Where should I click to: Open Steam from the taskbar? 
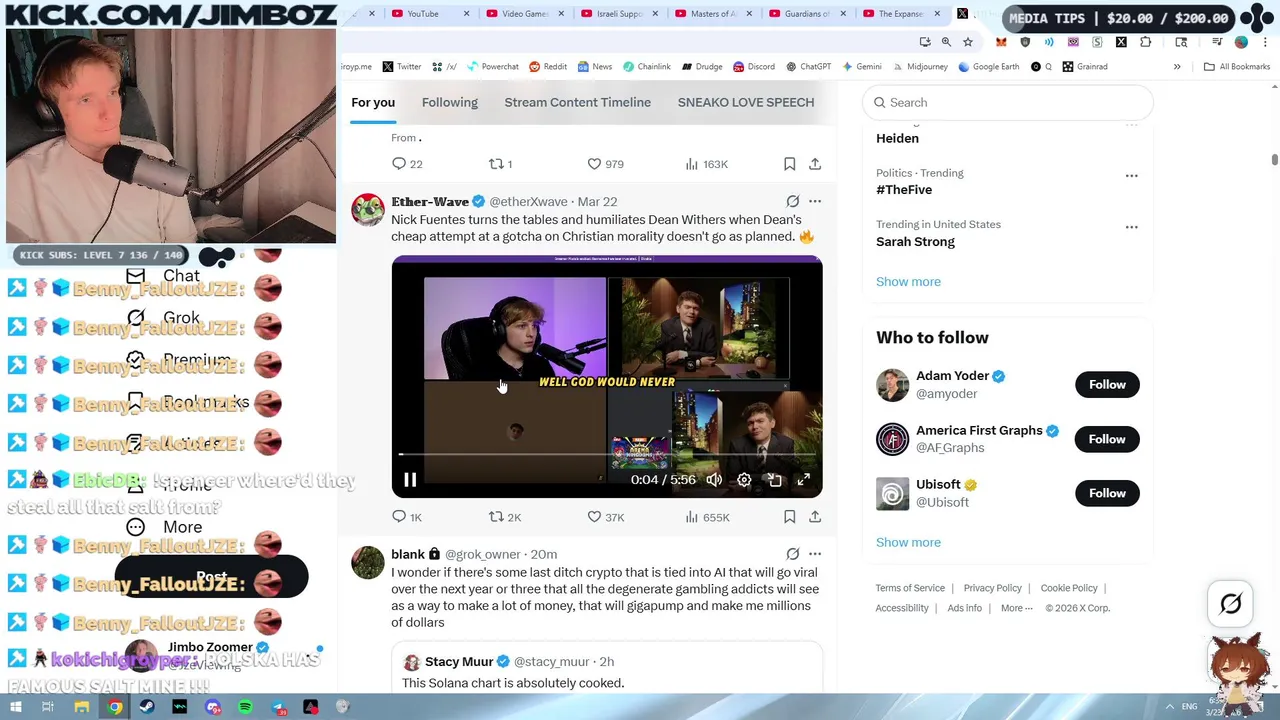pyautogui.click(x=147, y=707)
